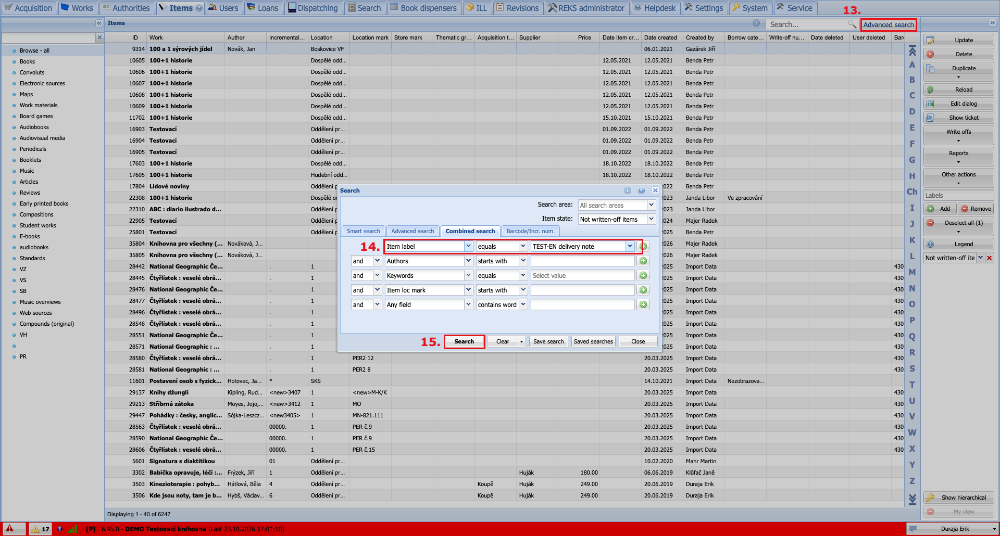
Task: Jump to letter M in the alphabet index
Action: pyautogui.click(x=912, y=272)
